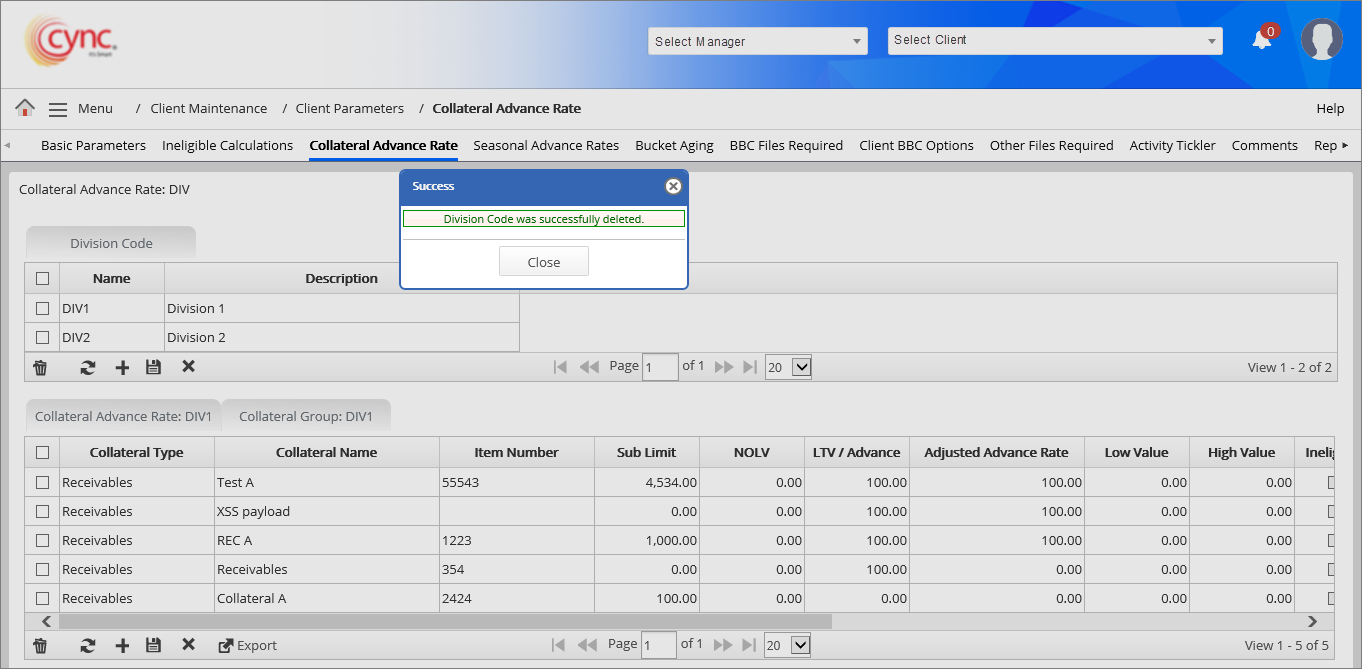Image resolution: width=1362 pixels, height=669 pixels.
Task: Tick the checkbox for DIV1 row
Action: click(x=42, y=308)
